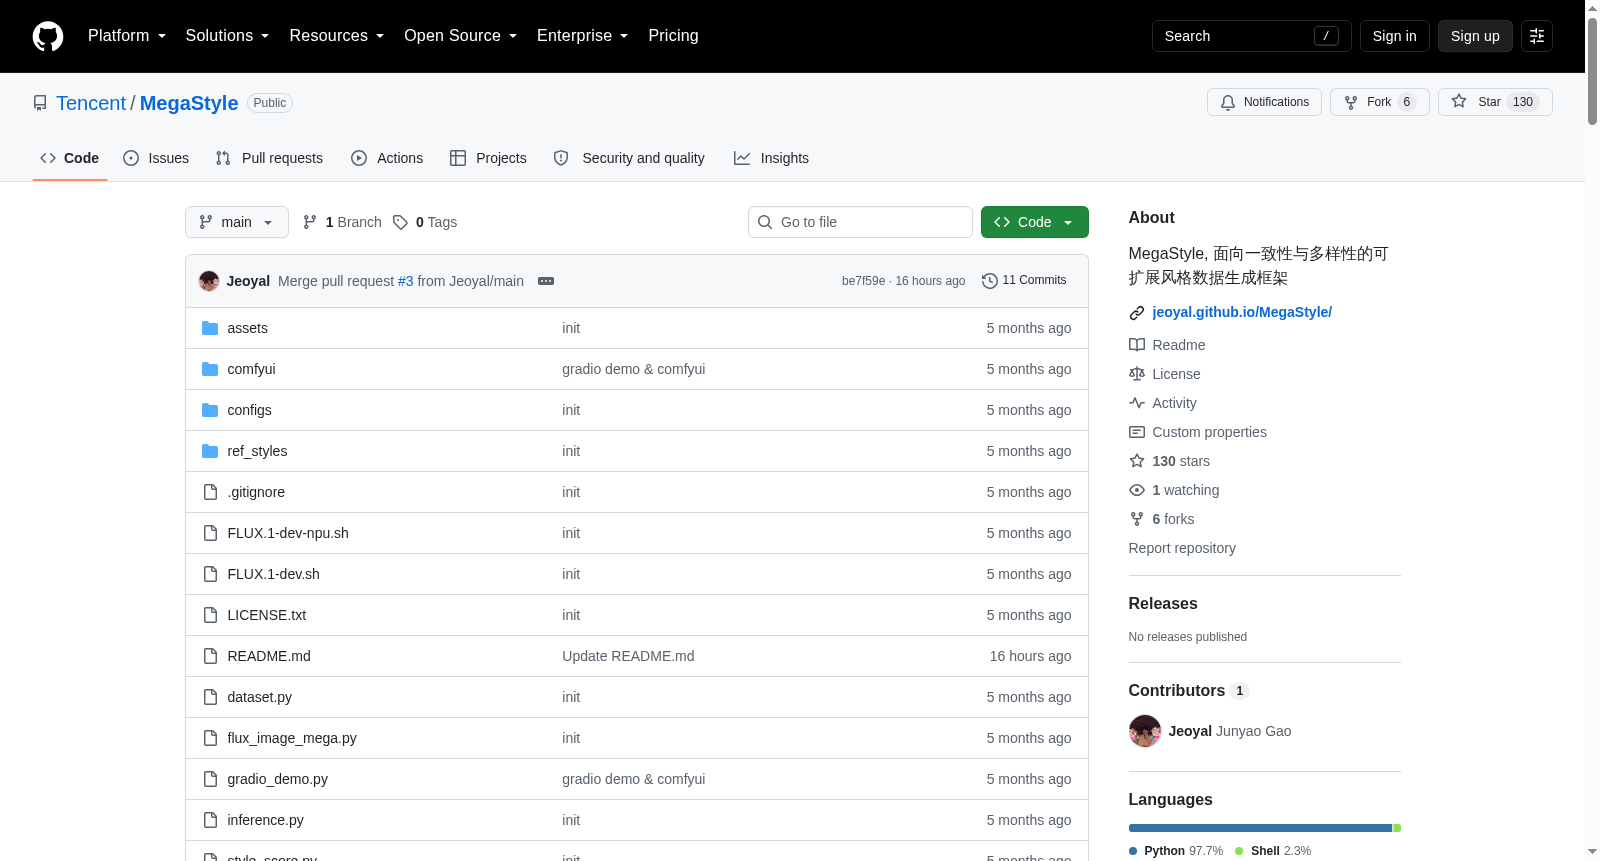This screenshot has width=1600, height=861.
Task: Expand the Resources menu
Action: click(x=337, y=36)
